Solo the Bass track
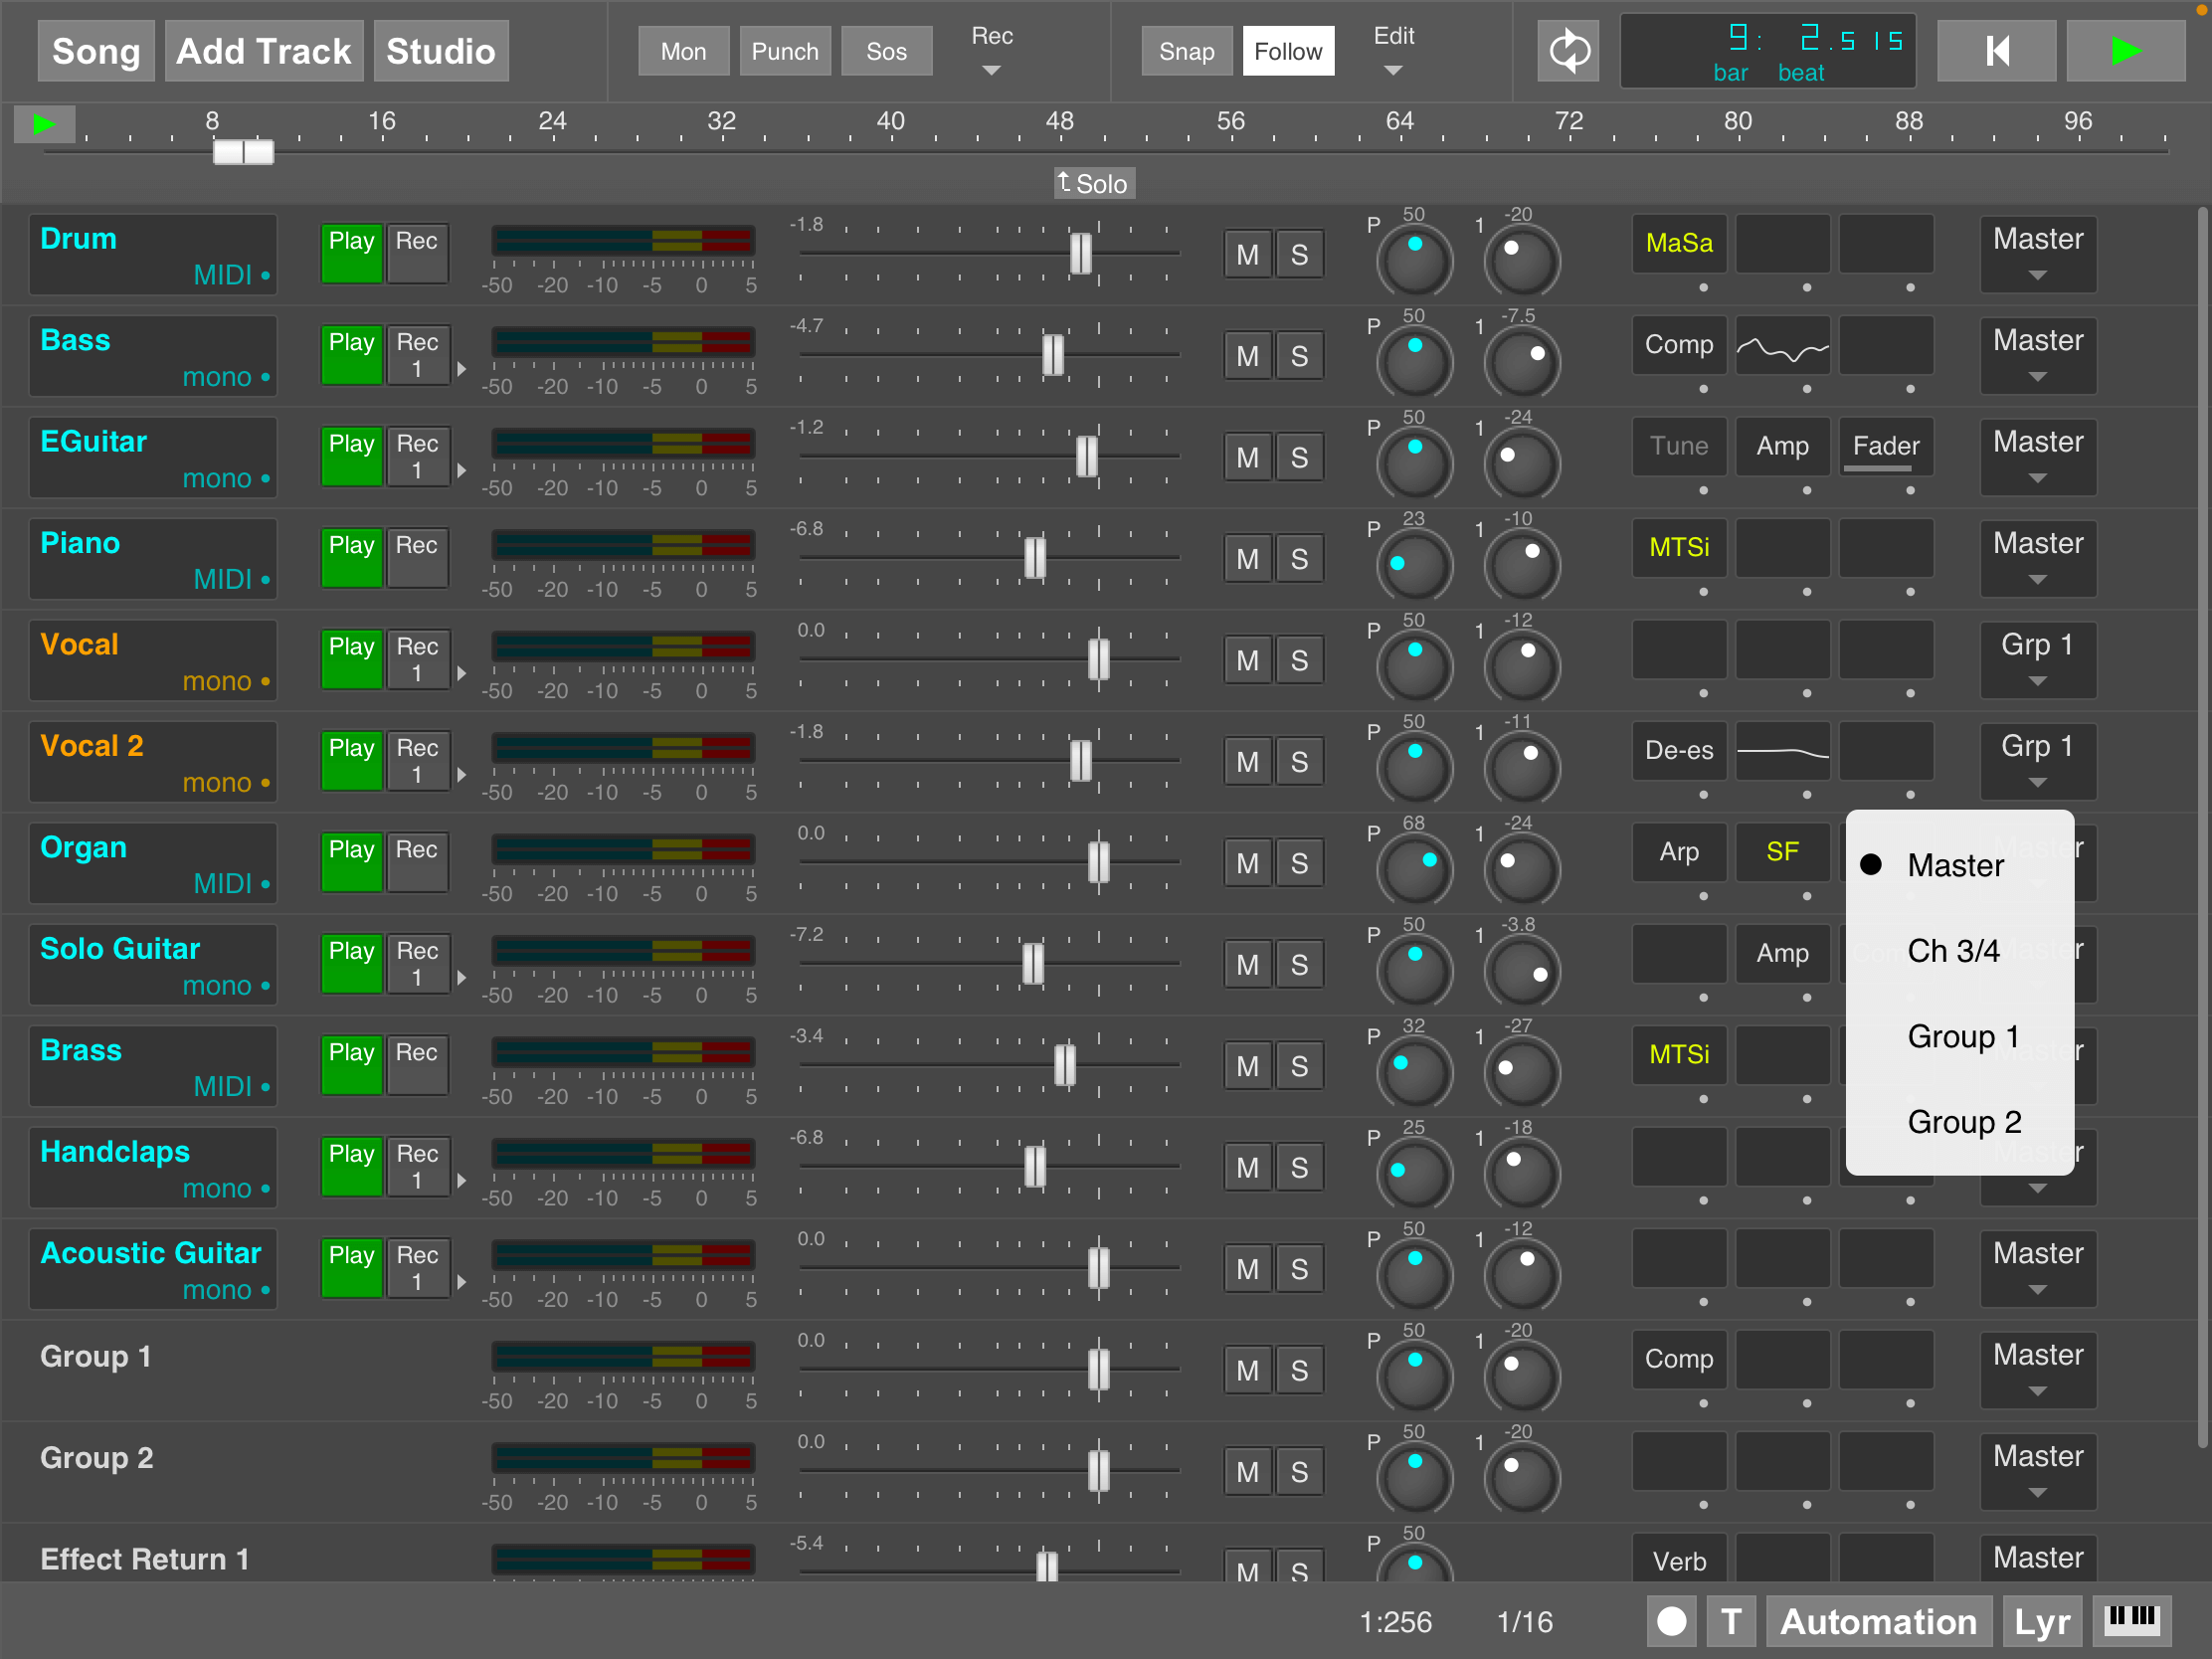Screen dimensions: 2212x1659 click(1299, 357)
